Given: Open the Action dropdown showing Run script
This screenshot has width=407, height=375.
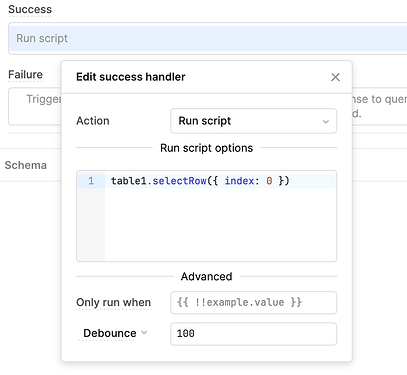Looking at the screenshot, I should tap(253, 121).
